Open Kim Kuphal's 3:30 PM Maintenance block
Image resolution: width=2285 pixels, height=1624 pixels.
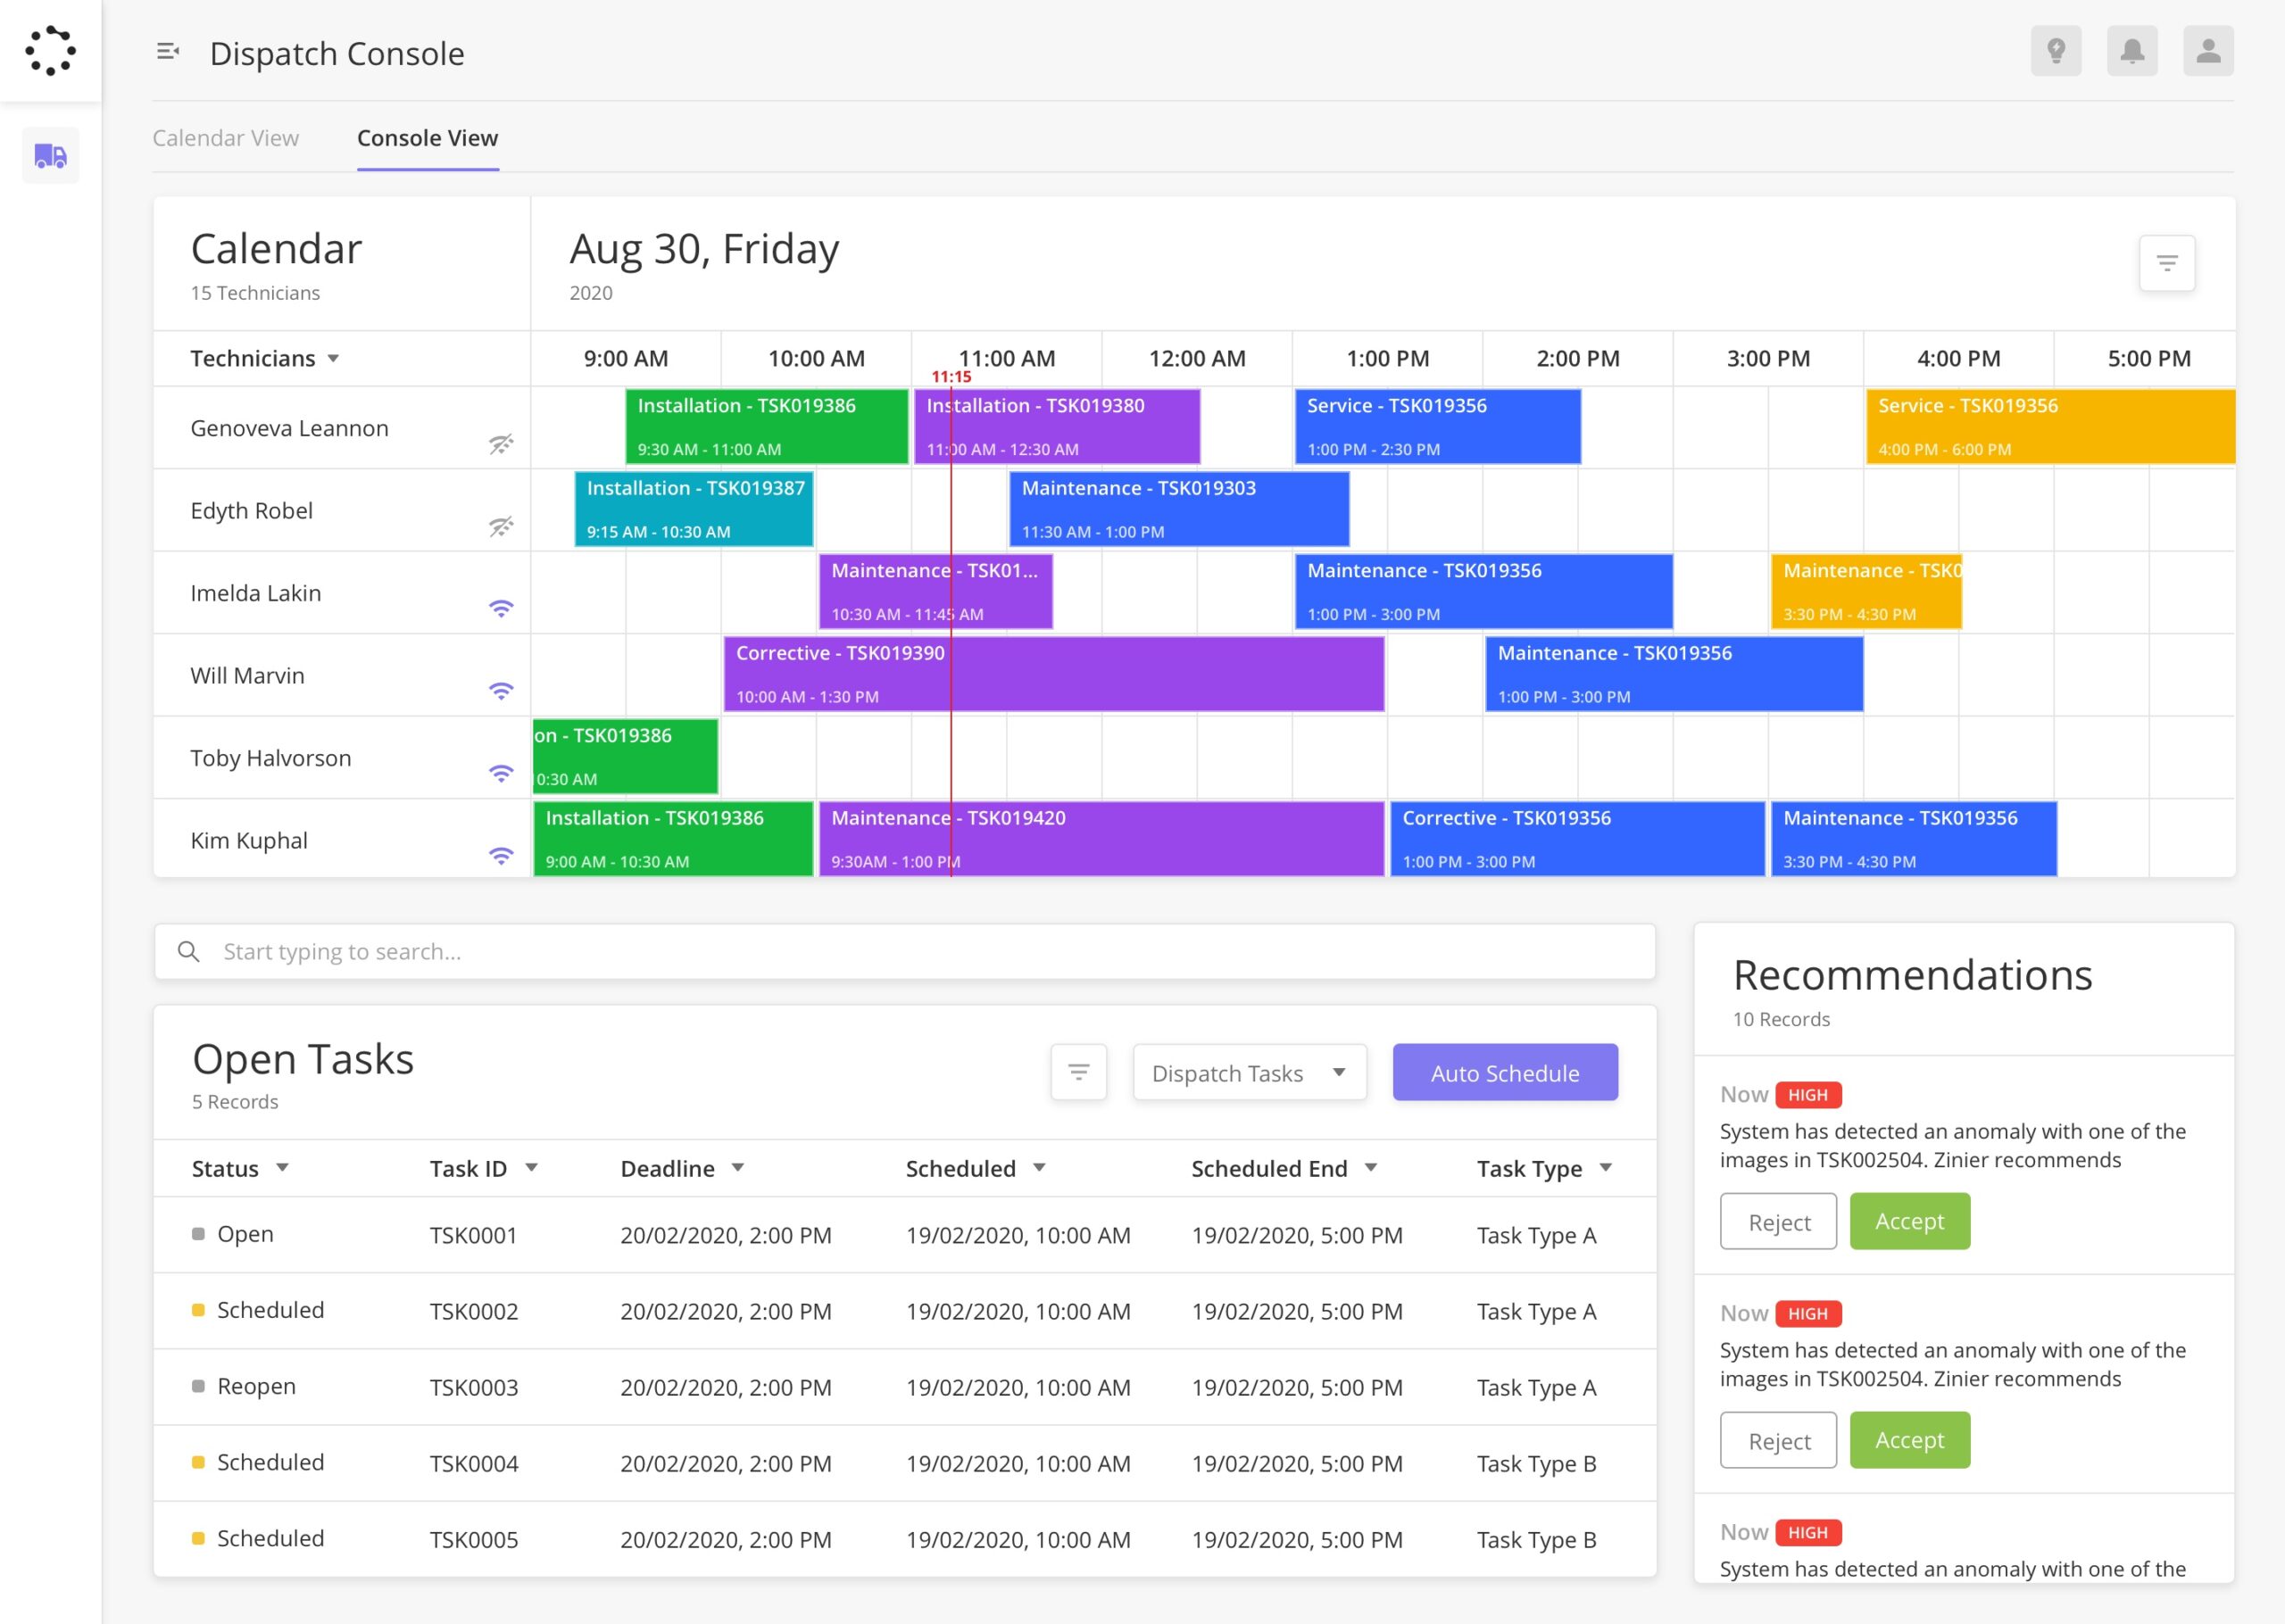[1914, 839]
